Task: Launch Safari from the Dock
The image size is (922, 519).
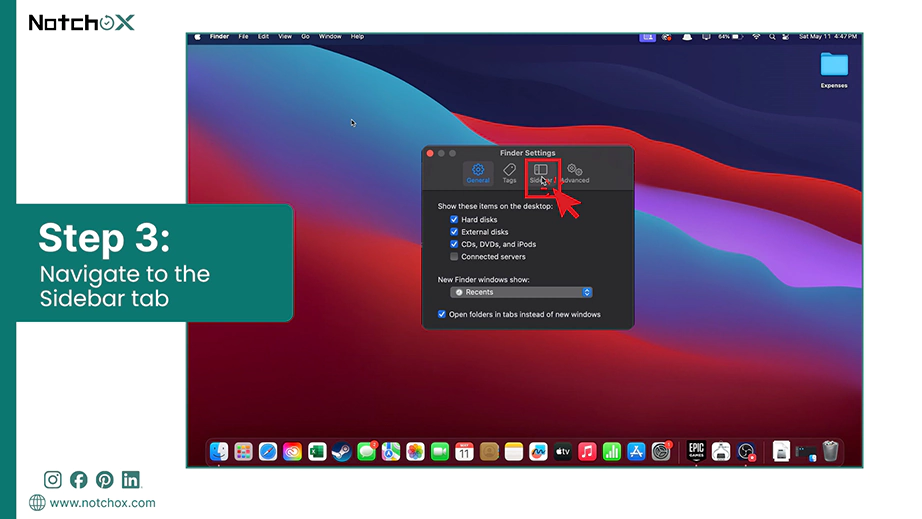Action: point(268,451)
